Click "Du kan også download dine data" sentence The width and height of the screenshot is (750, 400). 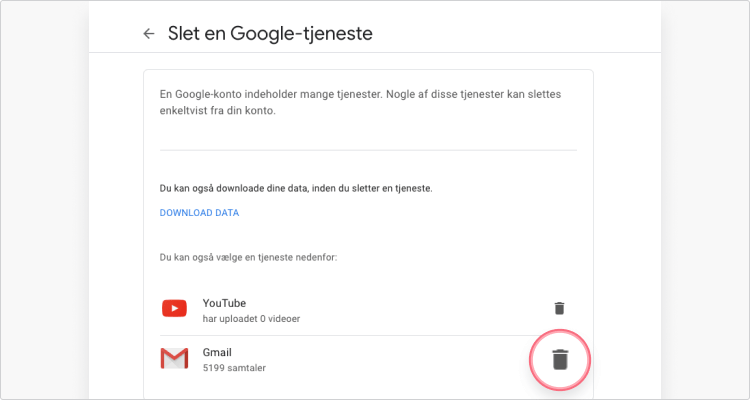(x=296, y=189)
